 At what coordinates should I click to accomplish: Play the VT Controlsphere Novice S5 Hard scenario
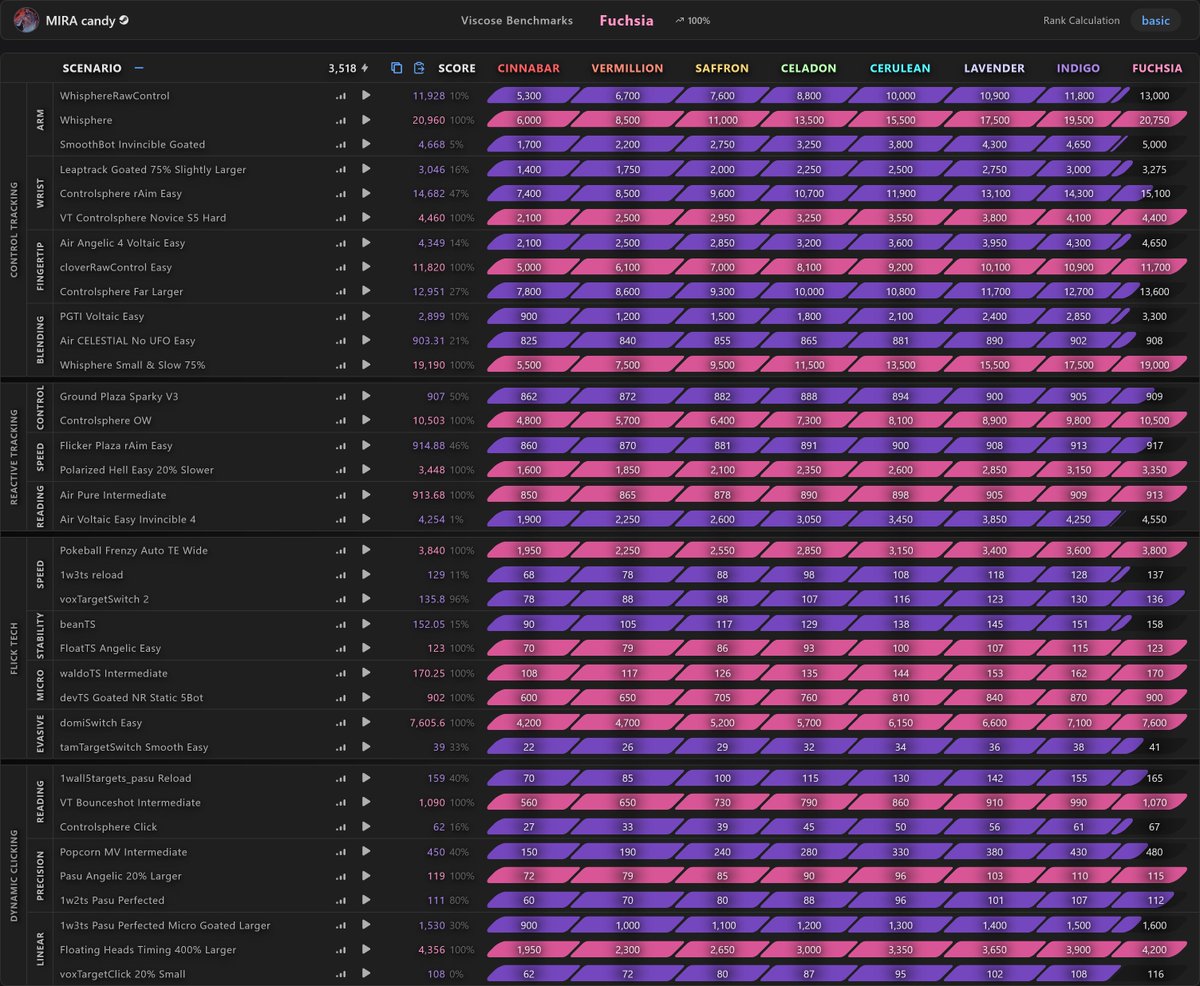366,218
